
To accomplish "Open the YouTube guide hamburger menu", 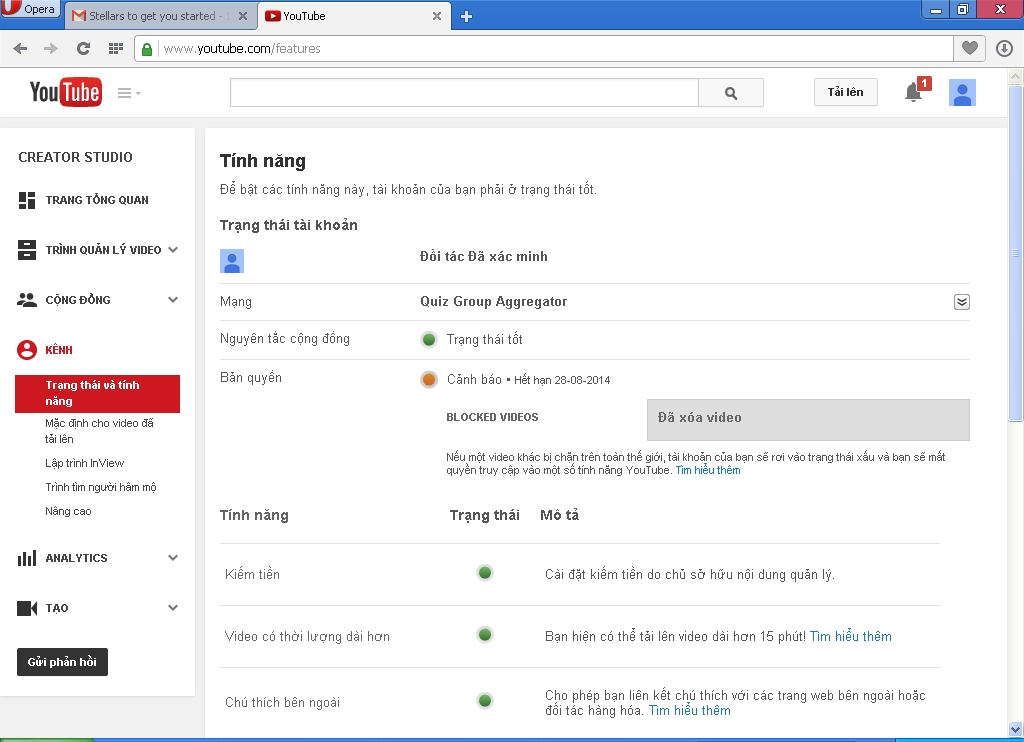I will pos(129,93).
